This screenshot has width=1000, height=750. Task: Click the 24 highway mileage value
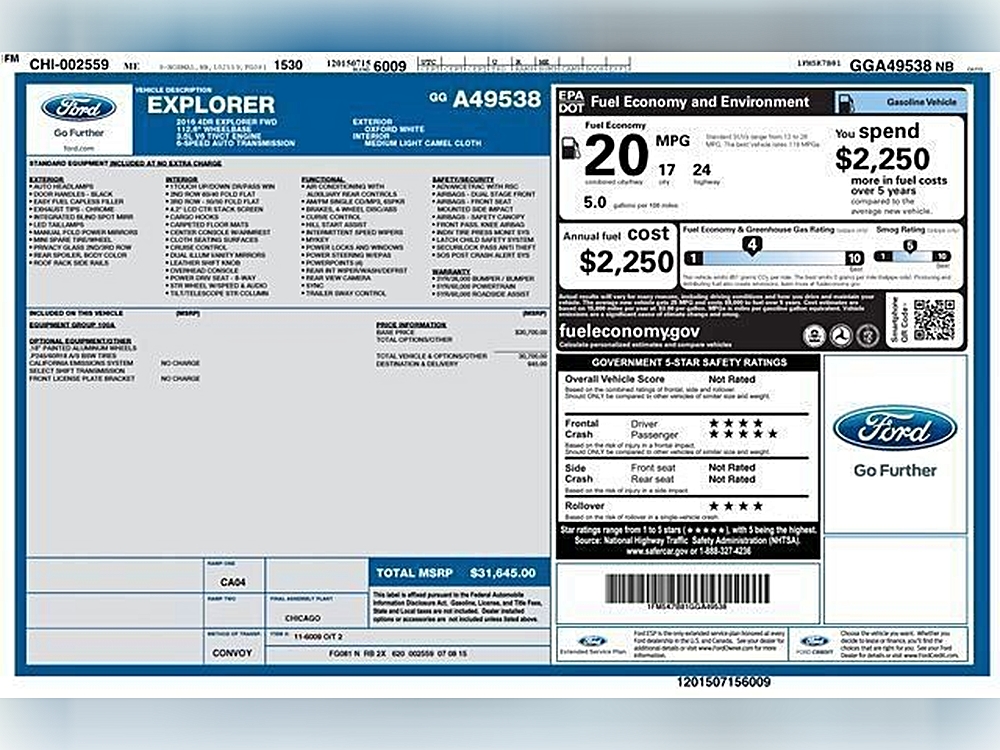tap(701, 170)
